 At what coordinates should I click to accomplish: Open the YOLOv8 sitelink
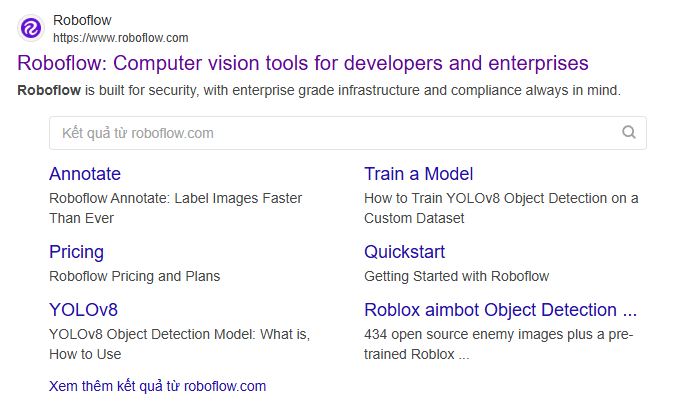click(x=83, y=310)
